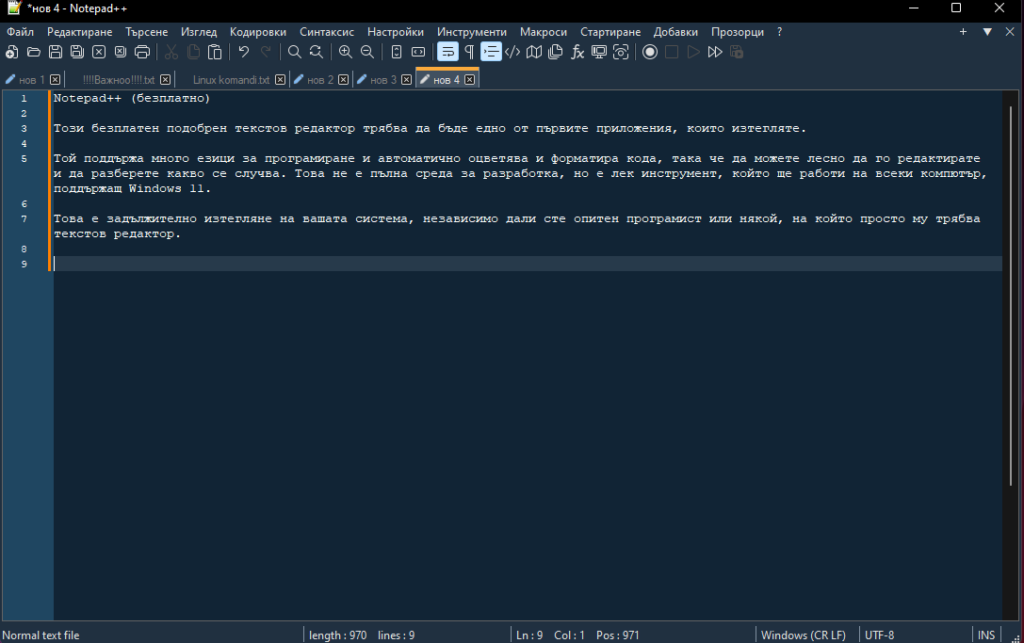The width and height of the screenshot is (1024, 643).
Task: Open the Инструменти menu
Action: point(472,32)
